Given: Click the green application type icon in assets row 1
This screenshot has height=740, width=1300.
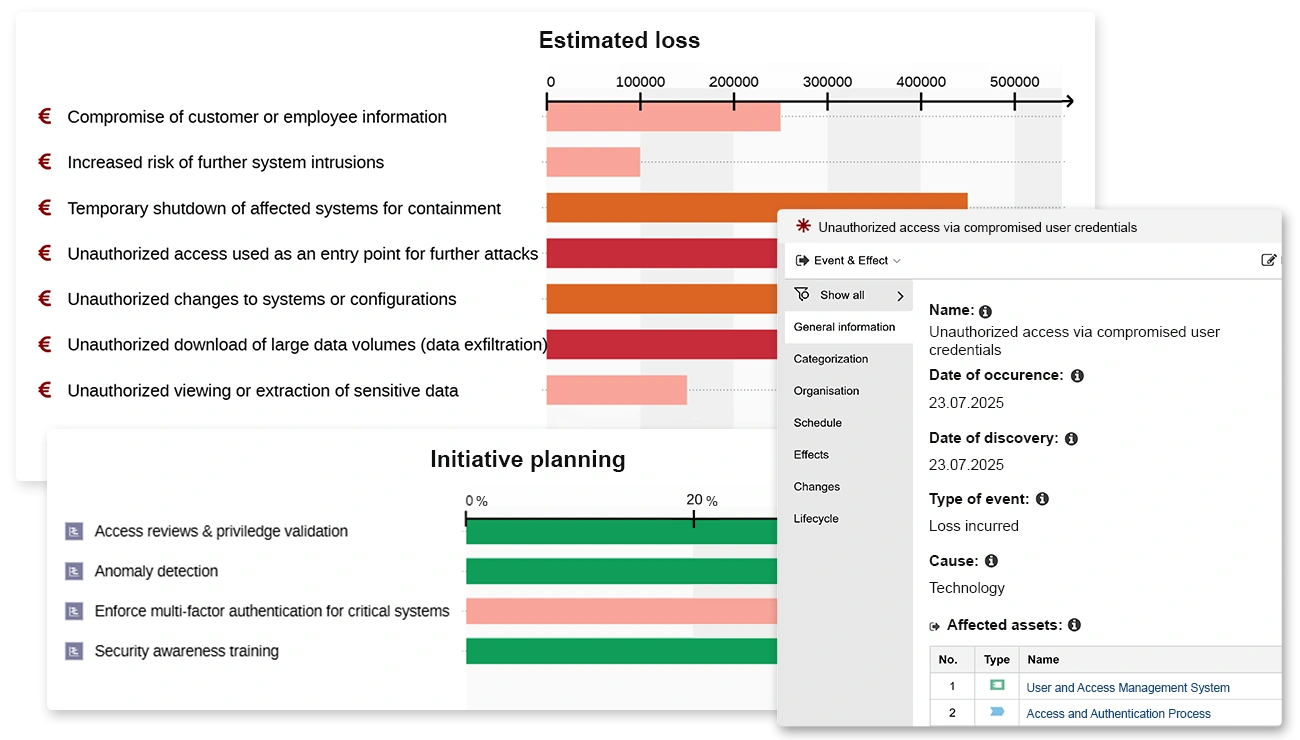Looking at the screenshot, I should pos(996,686).
